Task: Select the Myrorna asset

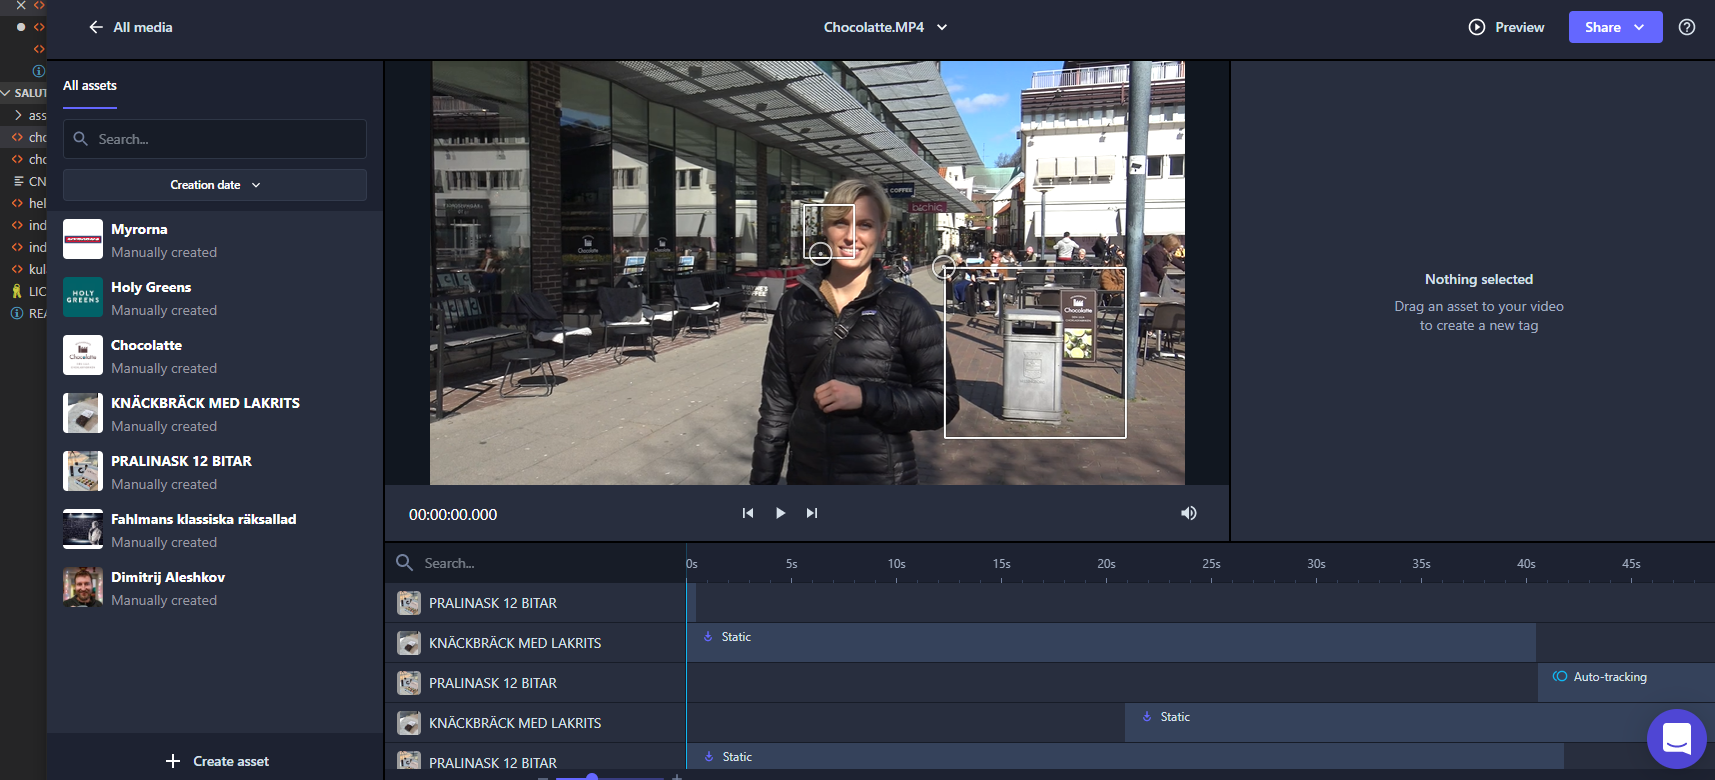Action: tap(215, 240)
